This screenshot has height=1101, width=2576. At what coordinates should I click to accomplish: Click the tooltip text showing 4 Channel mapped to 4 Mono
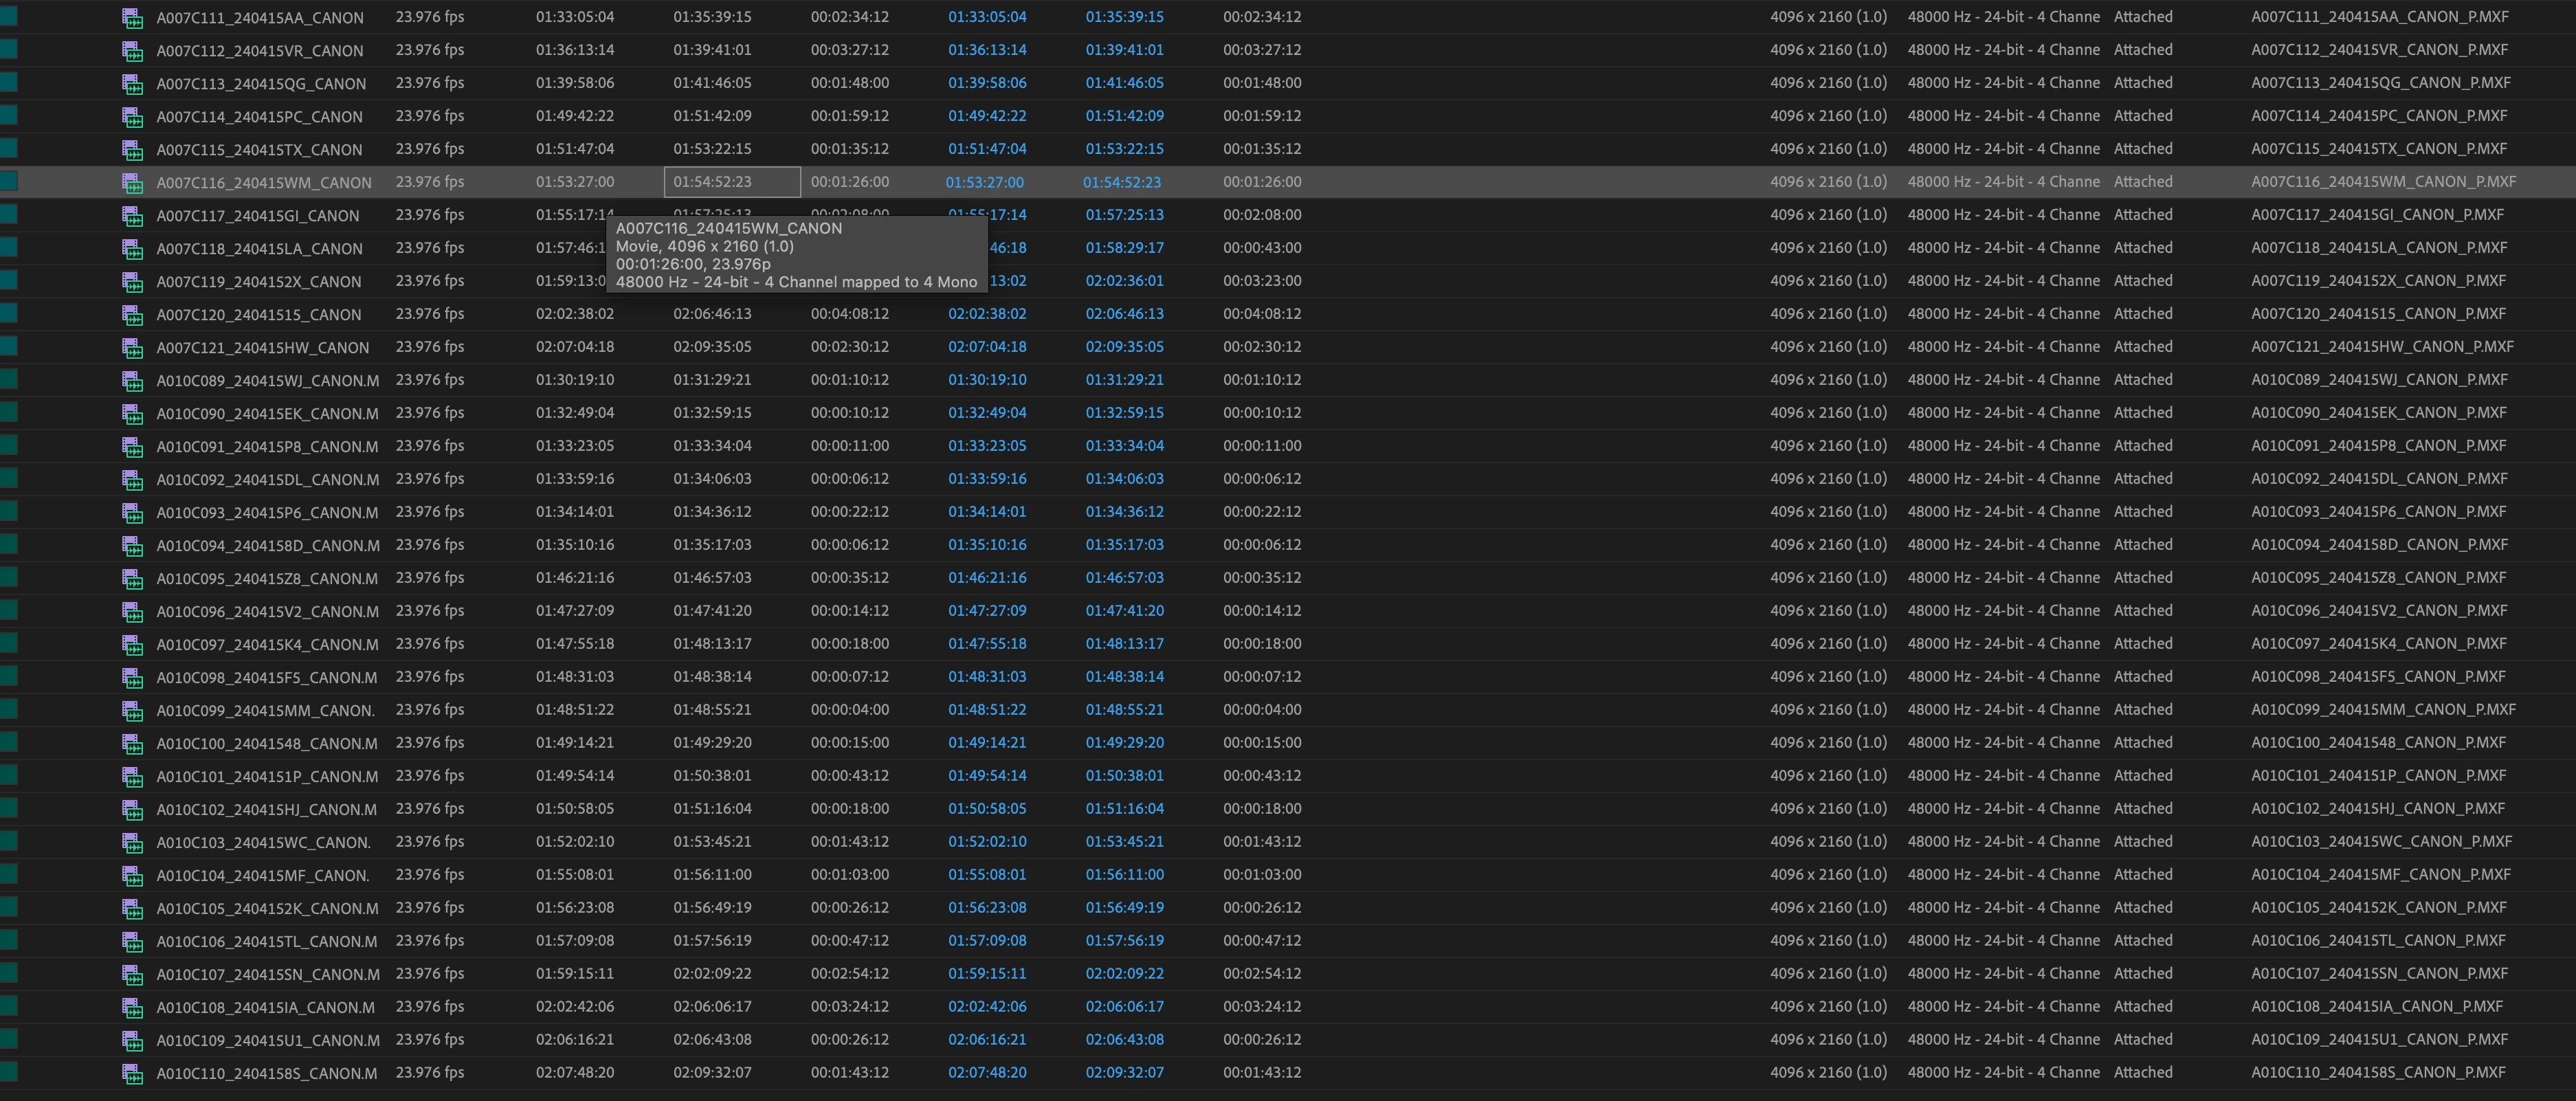click(796, 282)
